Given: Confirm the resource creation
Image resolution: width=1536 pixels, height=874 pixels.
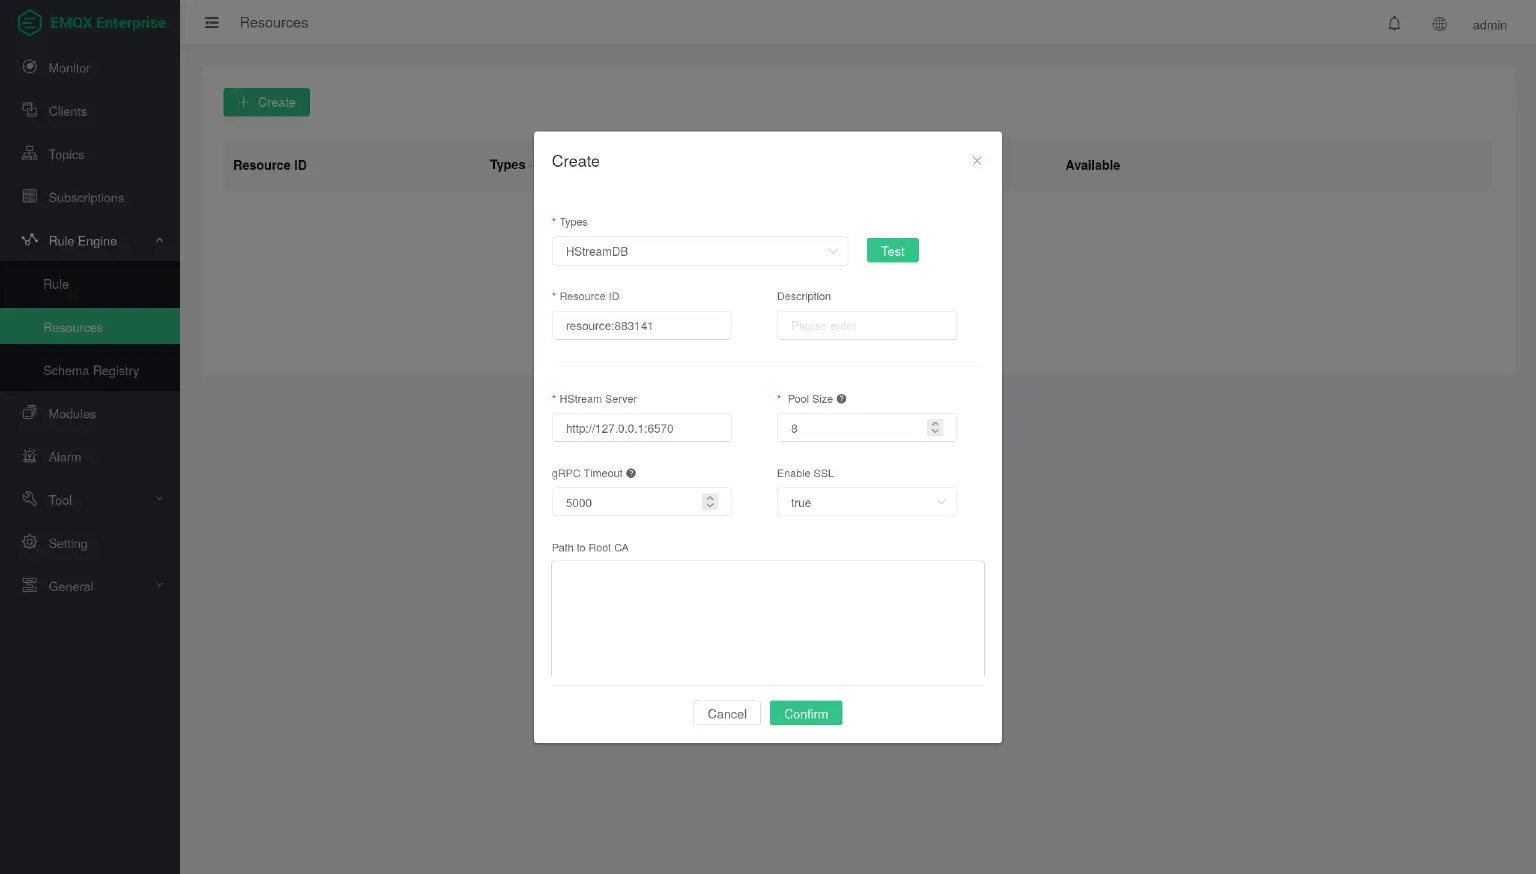Looking at the screenshot, I should (x=806, y=713).
